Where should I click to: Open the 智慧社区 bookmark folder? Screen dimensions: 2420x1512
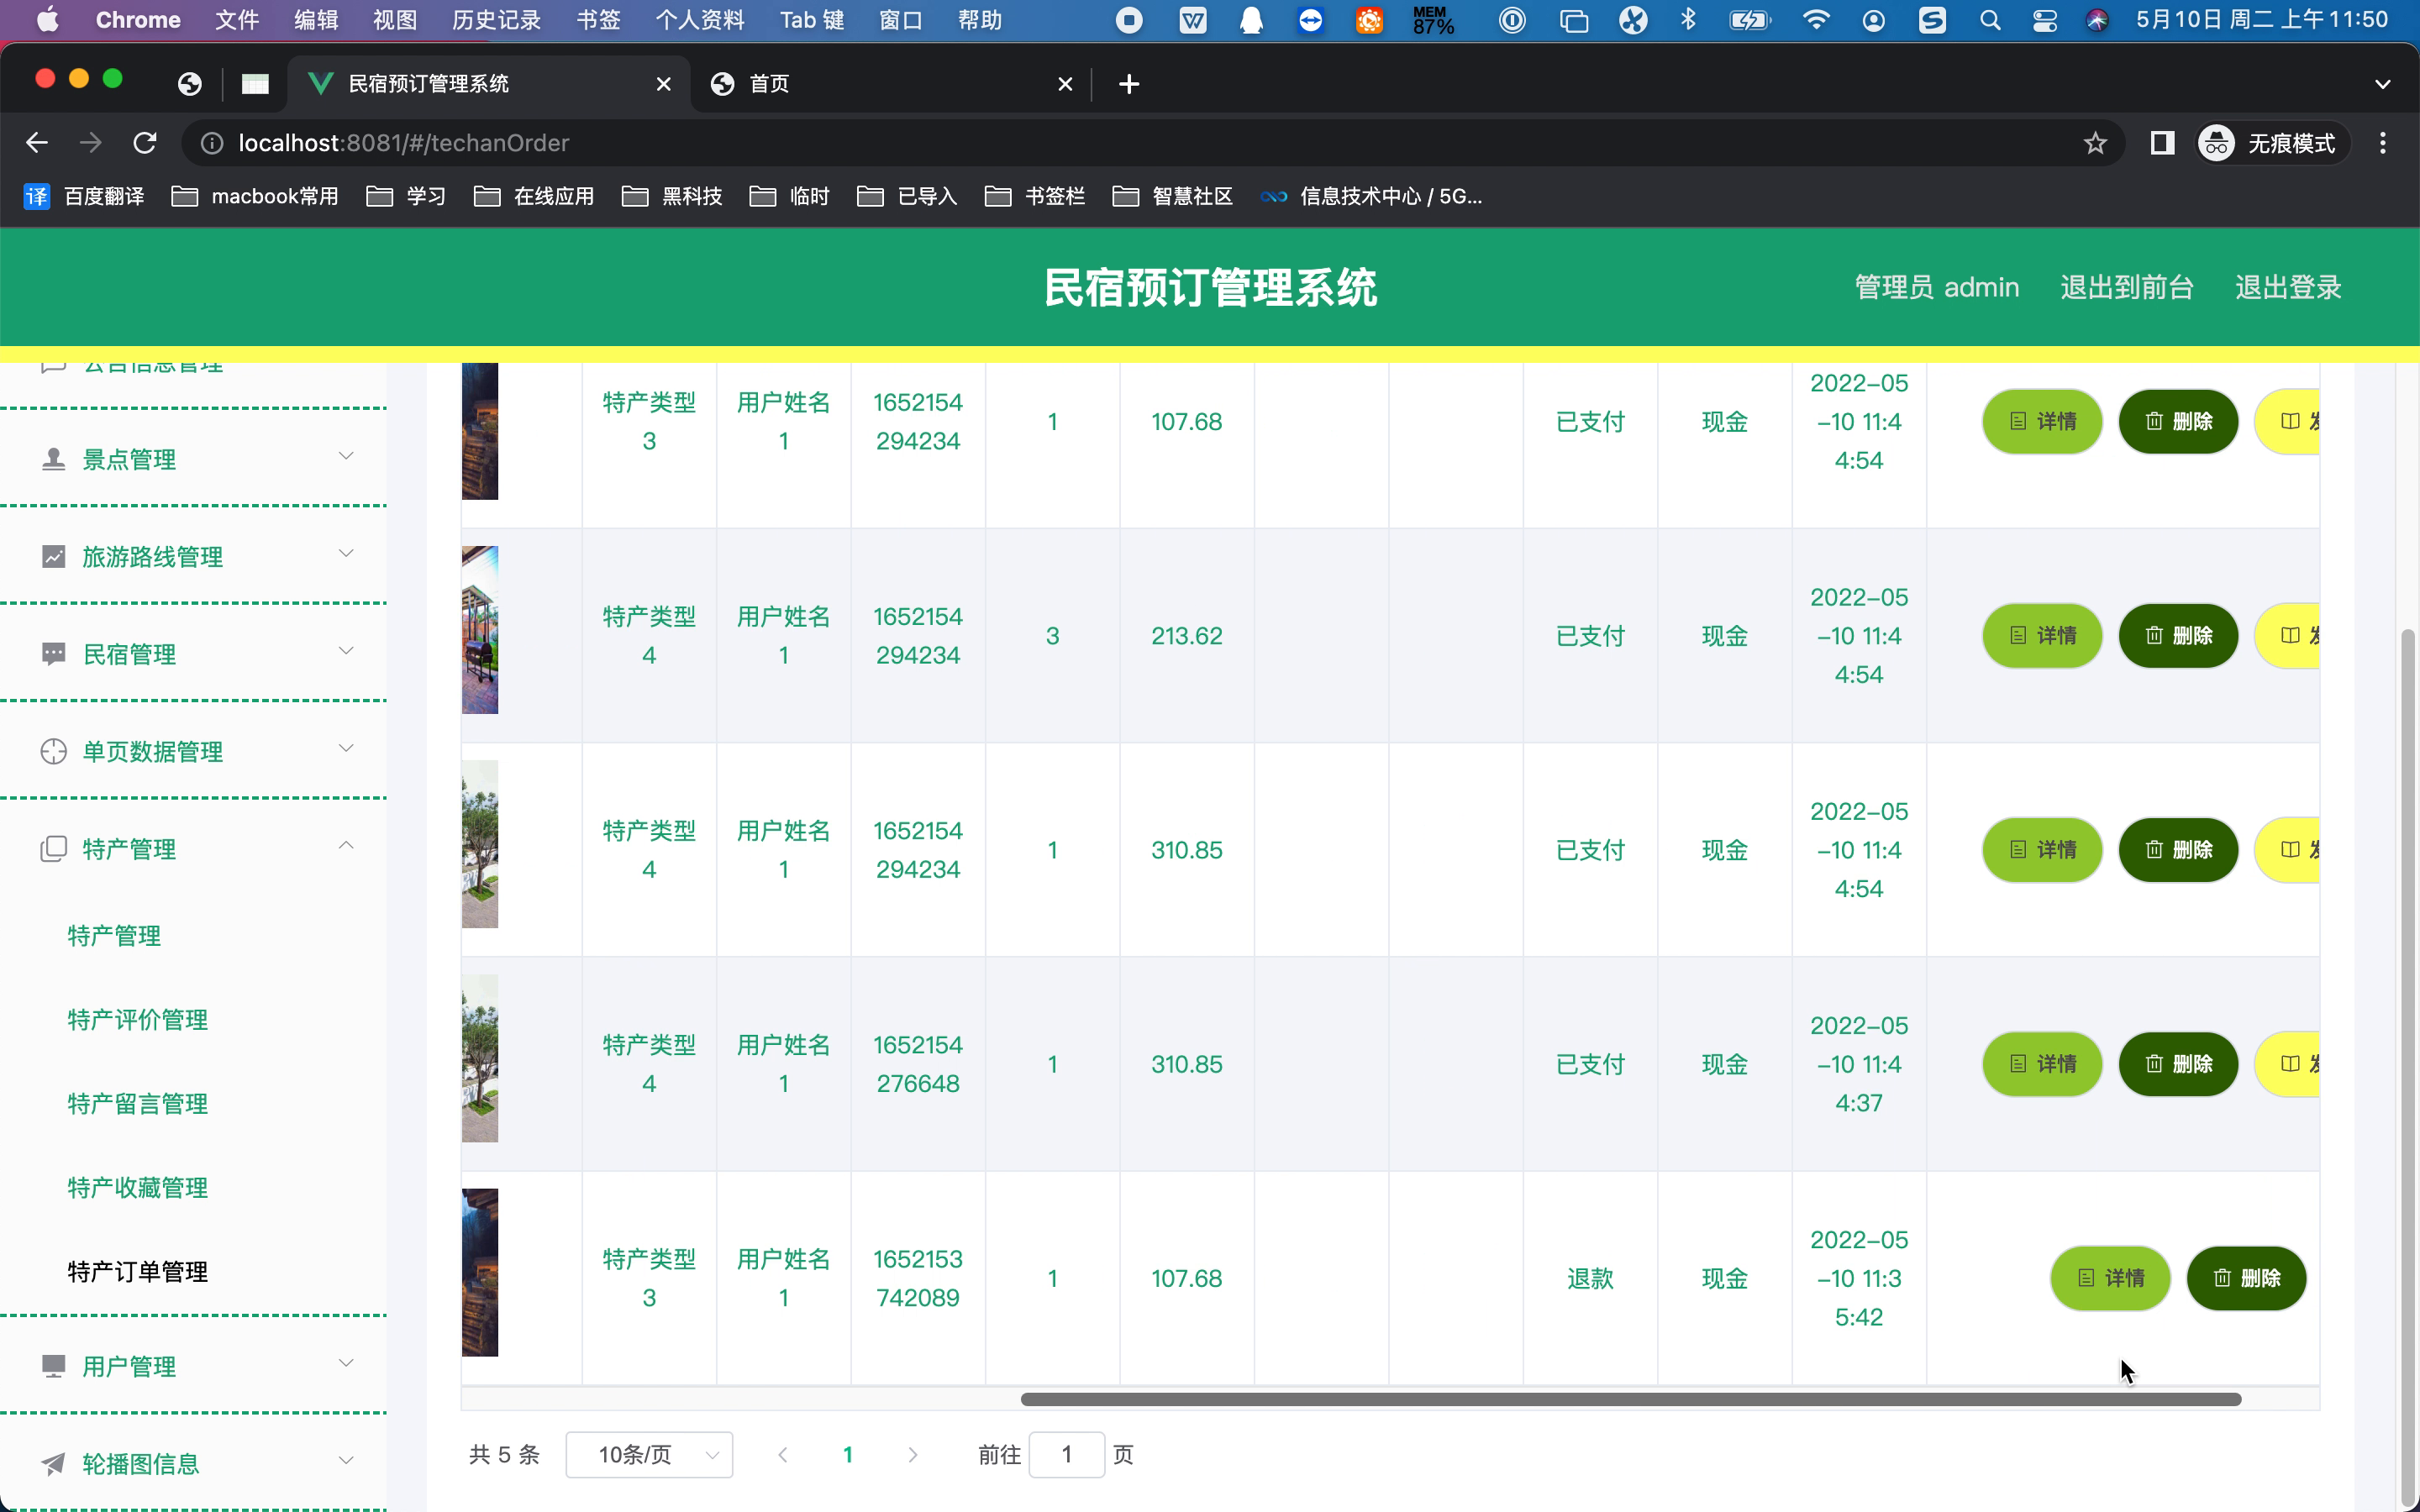1172,196
